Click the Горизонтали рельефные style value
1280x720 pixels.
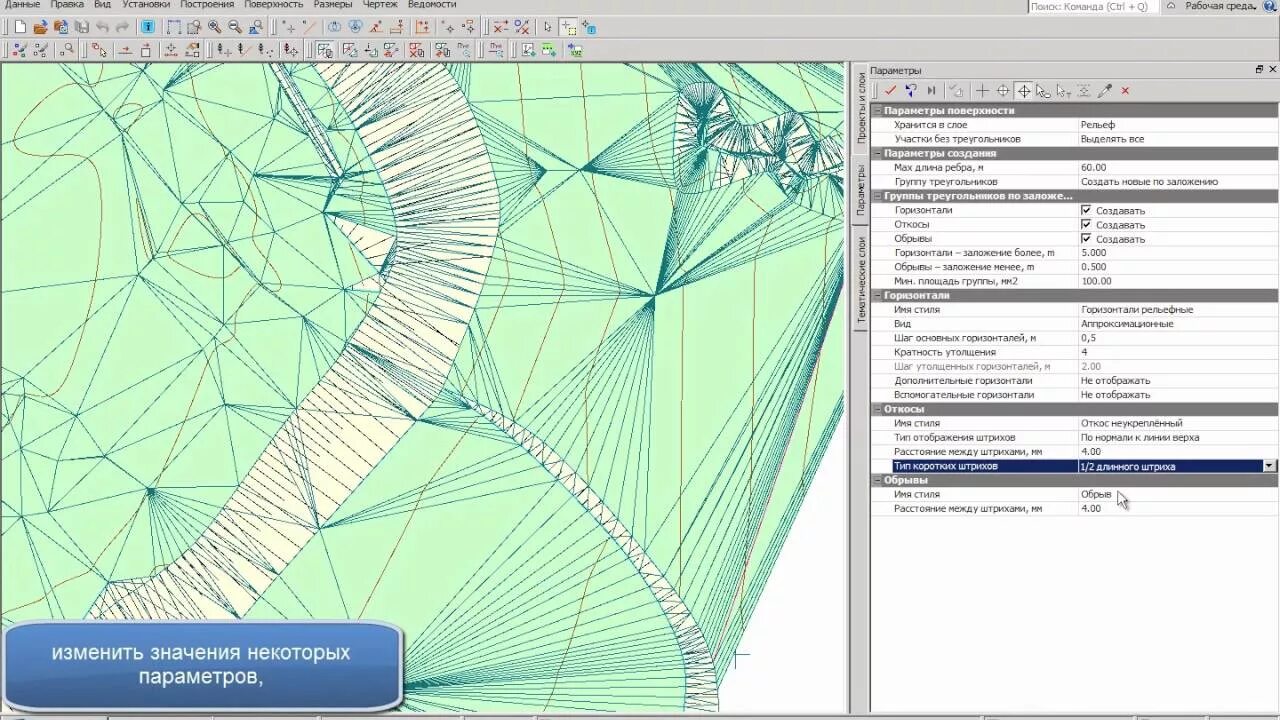tap(1137, 310)
